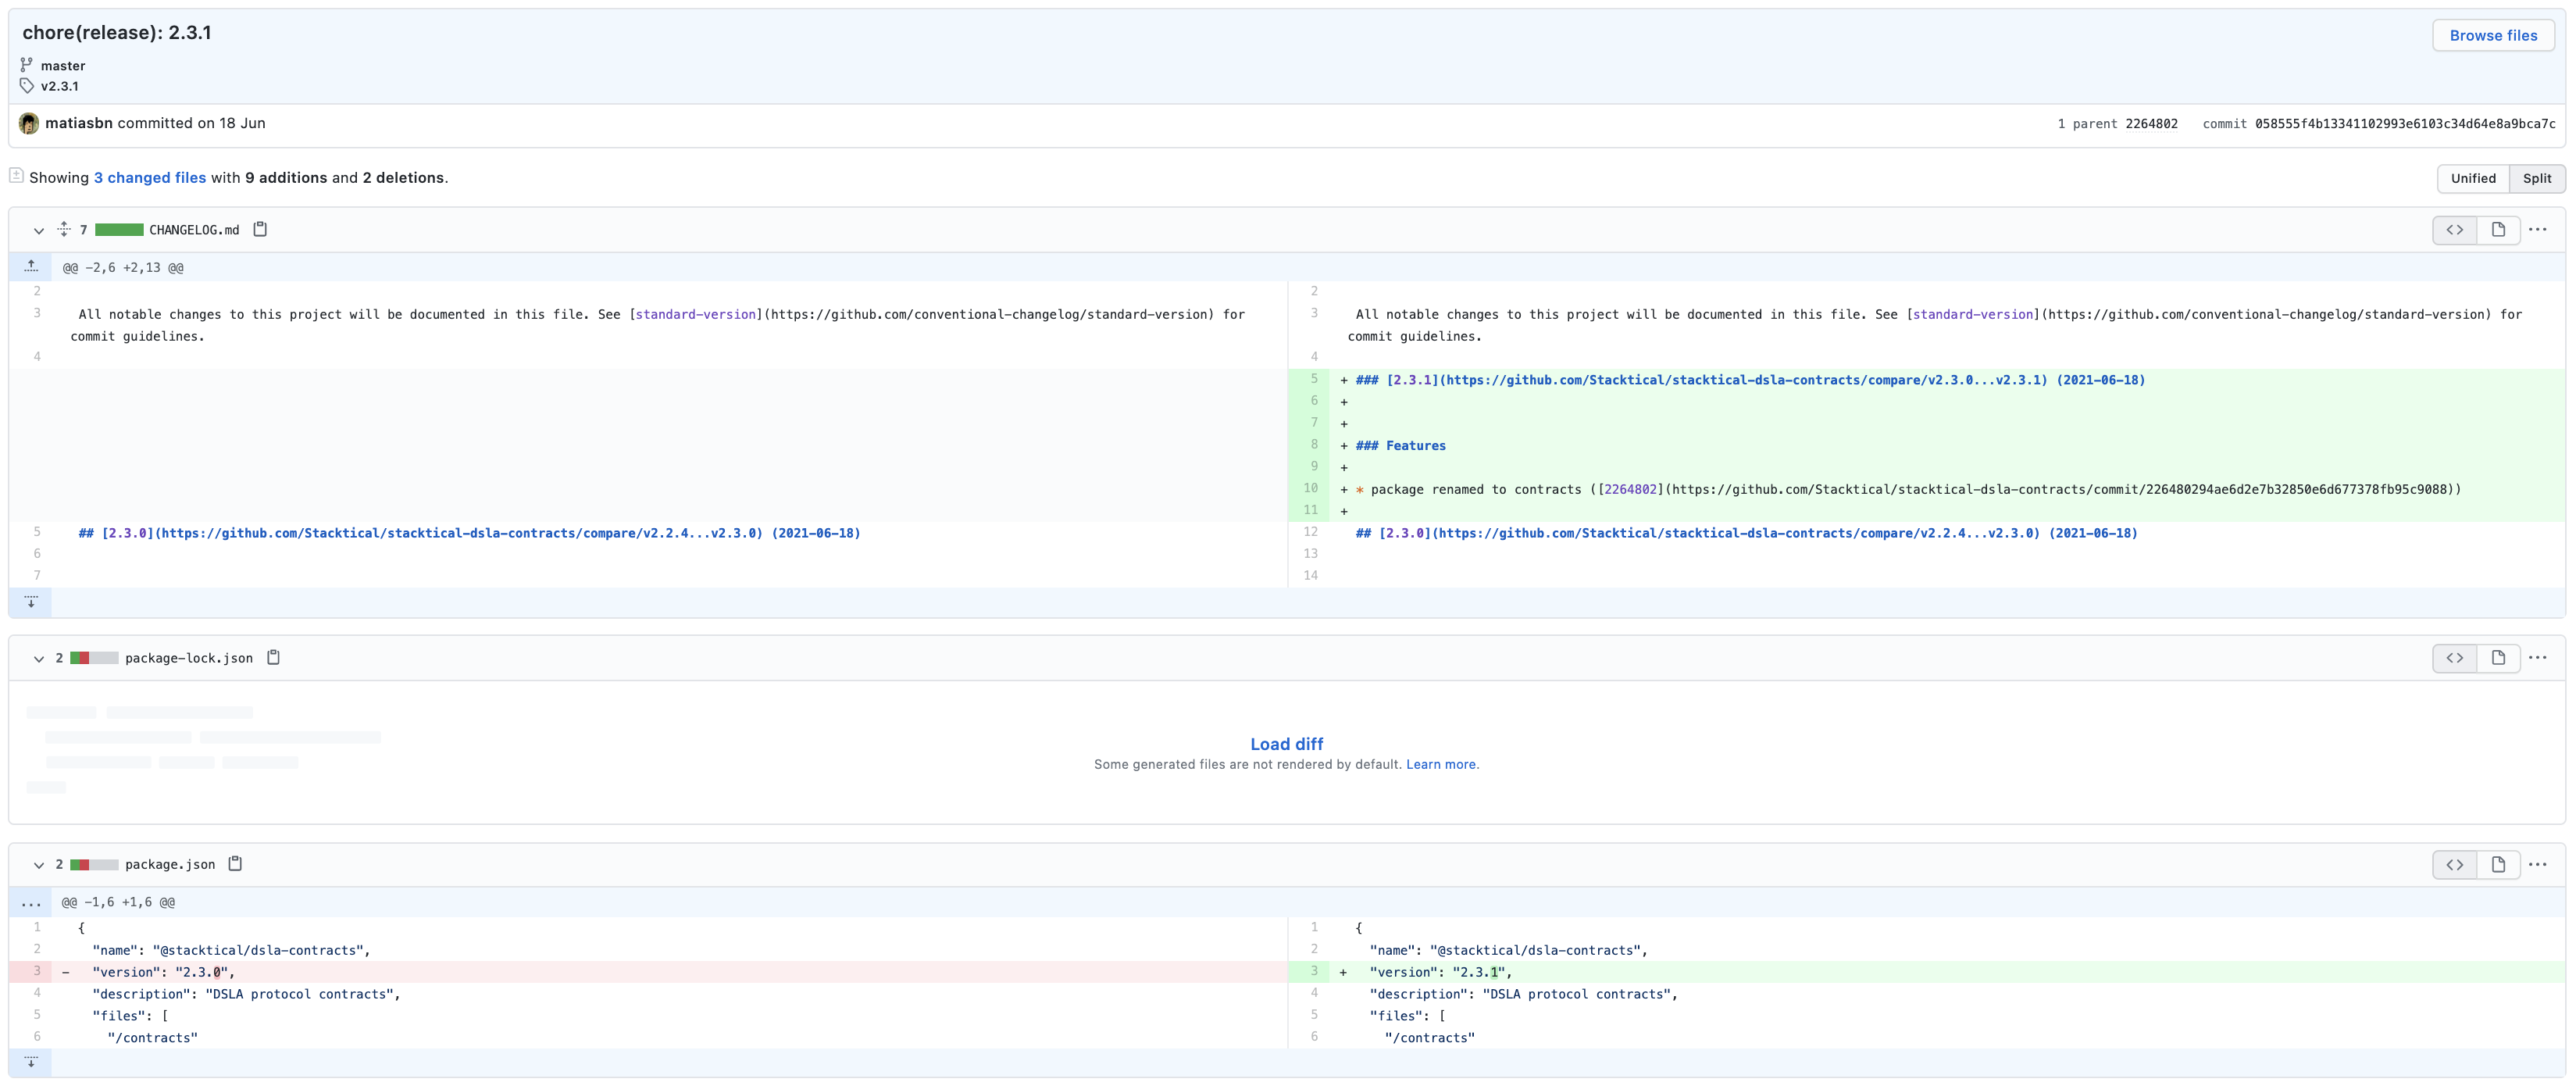Viewport: 2576px width, 1086px height.
Task: View rich diff of package.json
Action: 2498,864
